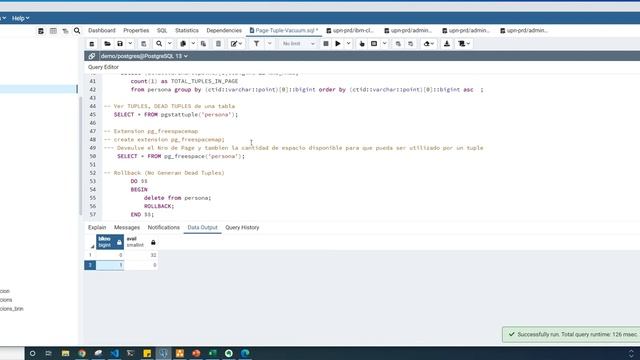Image resolution: width=640 pixels, height=360 pixels.
Task: Open the Notifications results tab
Action: (163, 228)
